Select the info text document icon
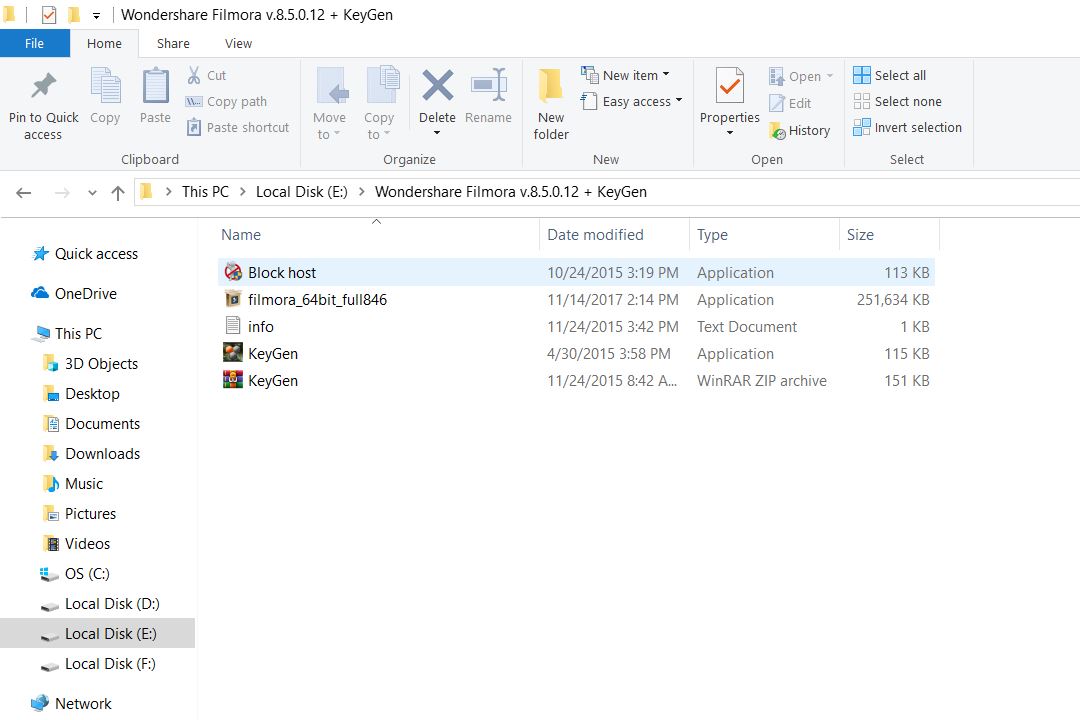1080x720 pixels. (233, 326)
